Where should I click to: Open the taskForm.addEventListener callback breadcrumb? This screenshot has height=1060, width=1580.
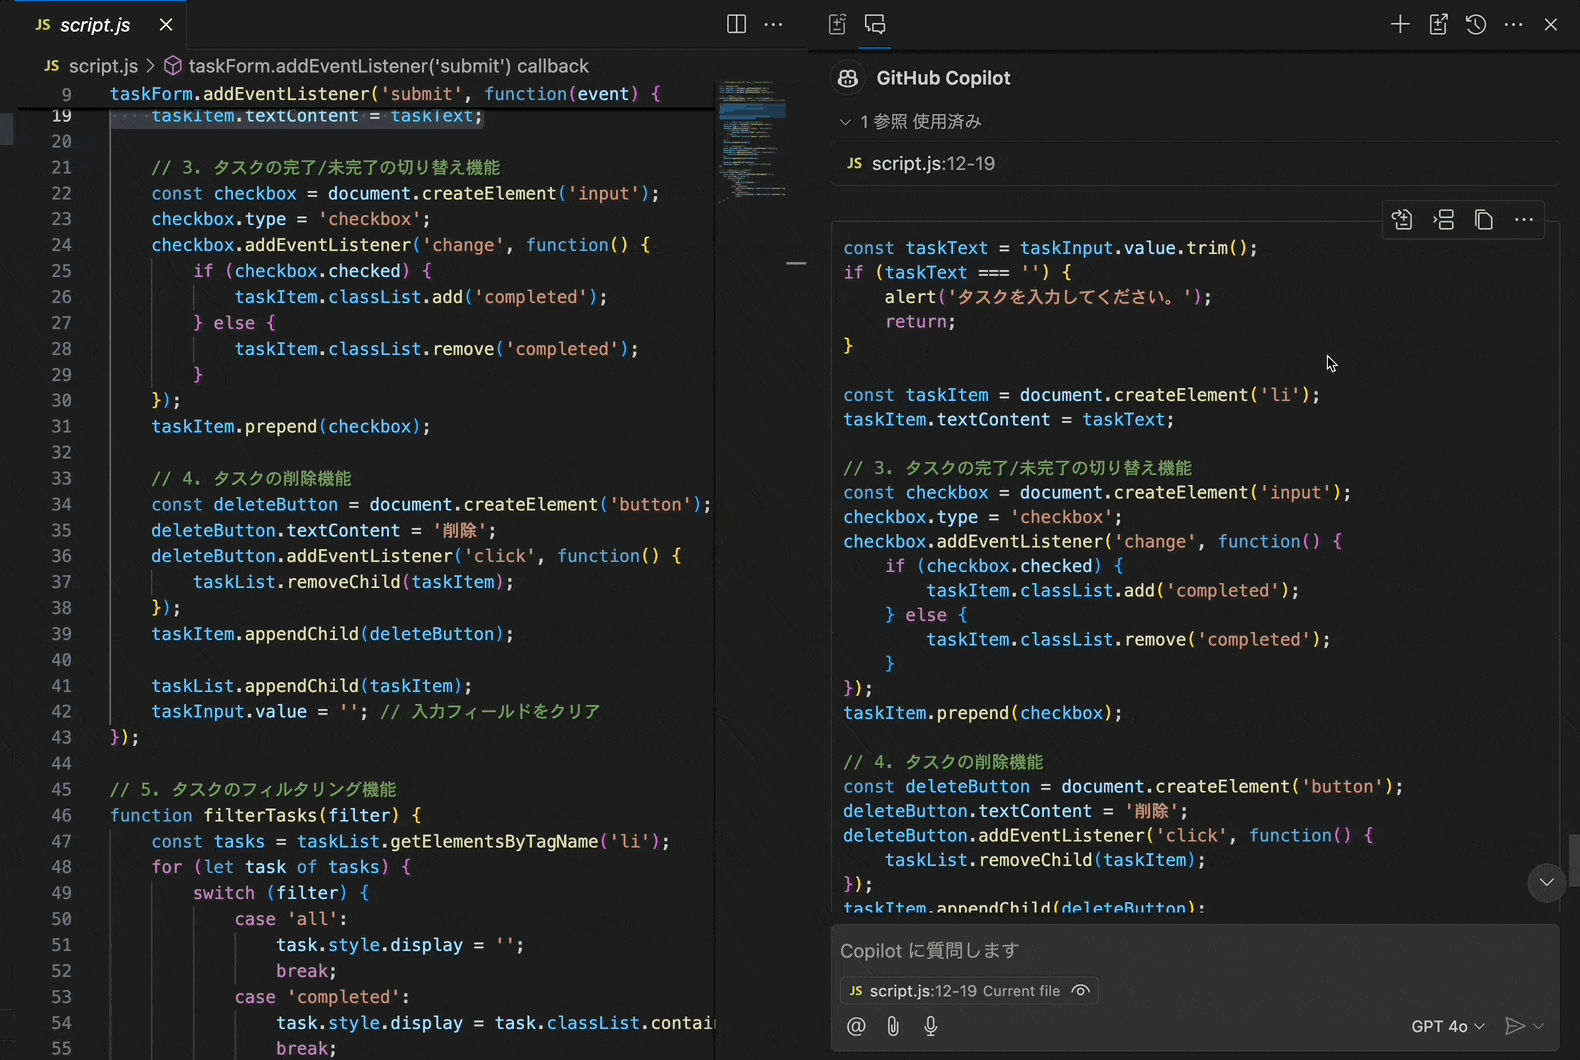[389, 66]
